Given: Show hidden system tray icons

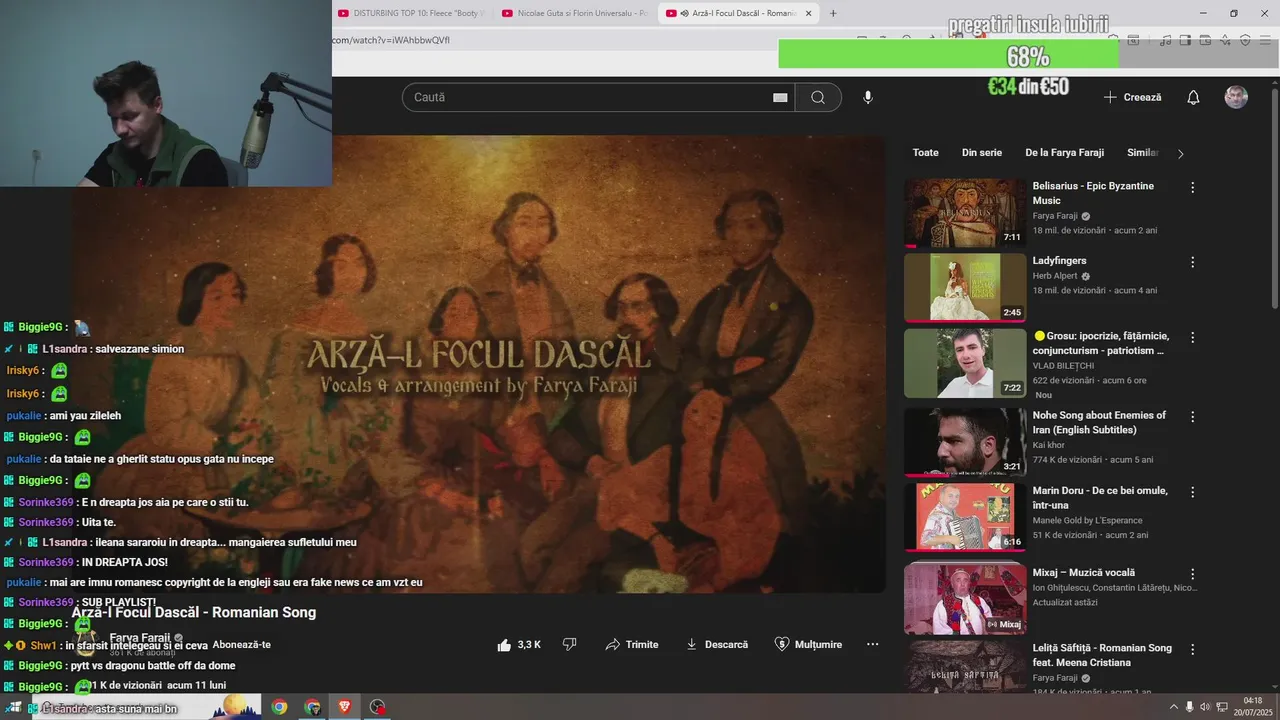Looking at the screenshot, I should tap(1173, 707).
